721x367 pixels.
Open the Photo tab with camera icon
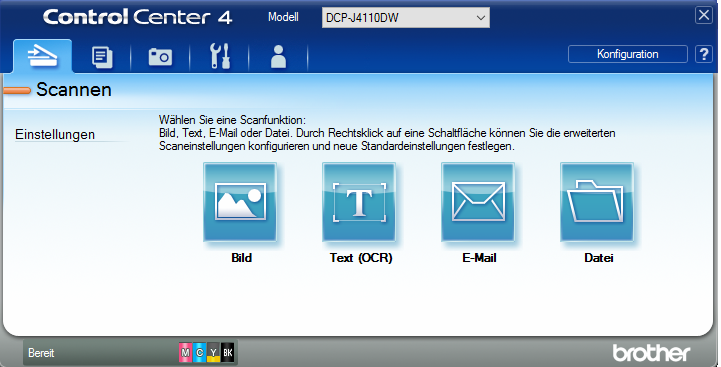(x=160, y=57)
